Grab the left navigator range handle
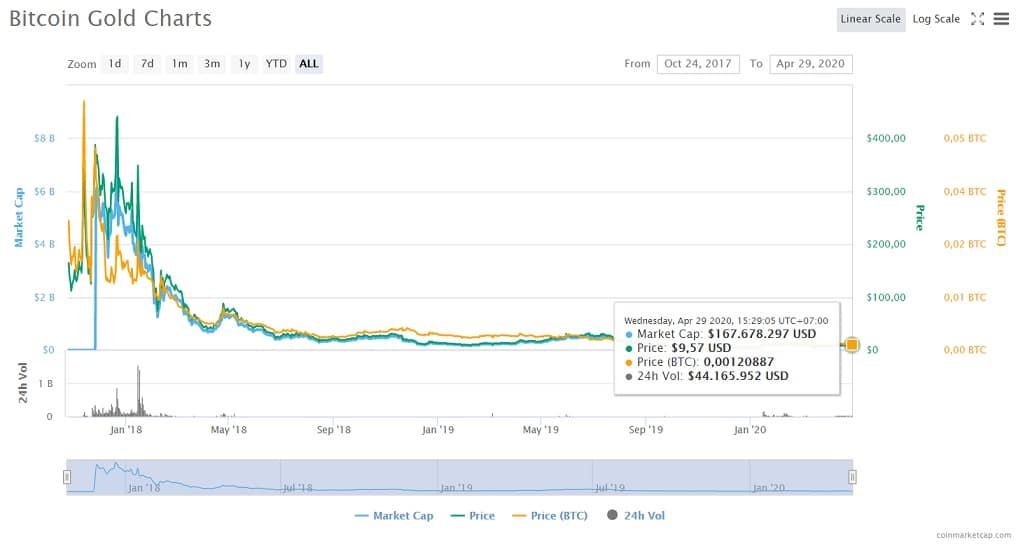Screen dimensions: 1023x544 pos(67,477)
